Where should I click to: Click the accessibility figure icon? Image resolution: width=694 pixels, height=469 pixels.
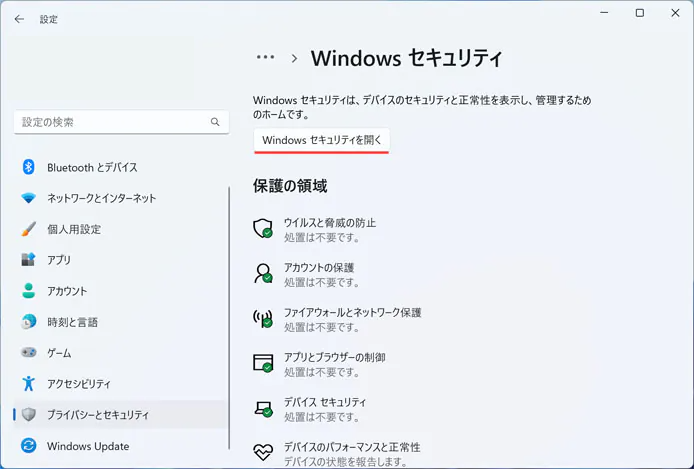pos(29,384)
